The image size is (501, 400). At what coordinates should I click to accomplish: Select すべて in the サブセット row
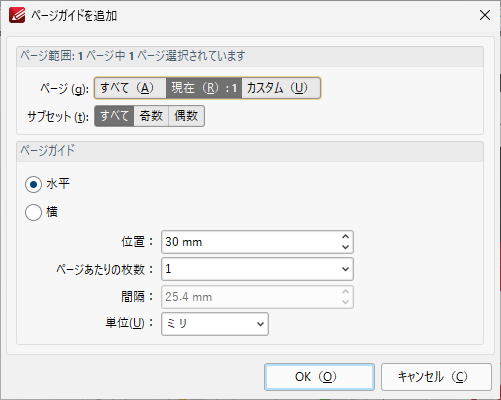pos(114,116)
